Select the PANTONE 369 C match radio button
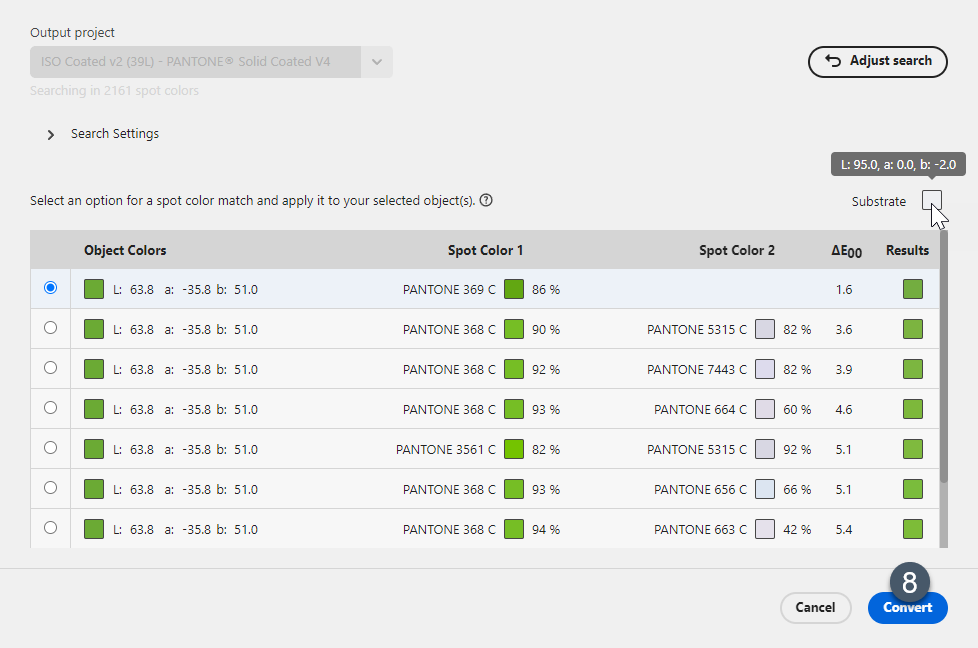This screenshot has height=648, width=978. pos(51,288)
